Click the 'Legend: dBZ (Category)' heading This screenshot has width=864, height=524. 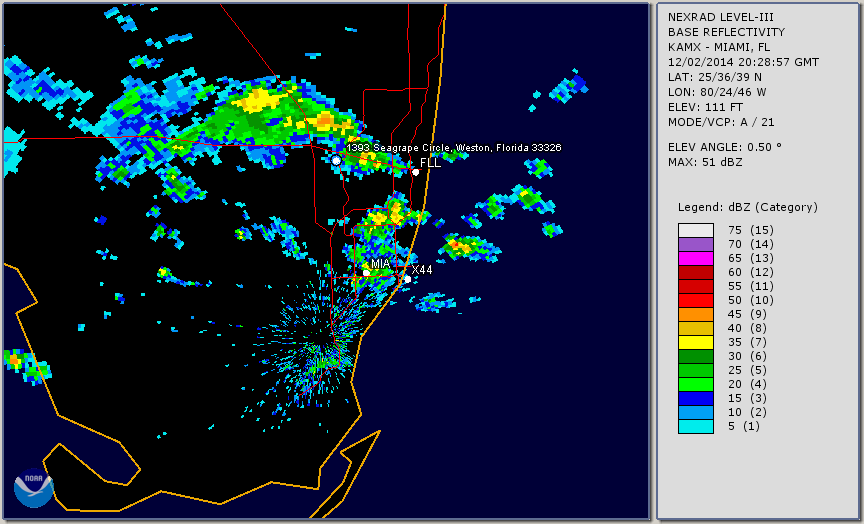tap(748, 207)
